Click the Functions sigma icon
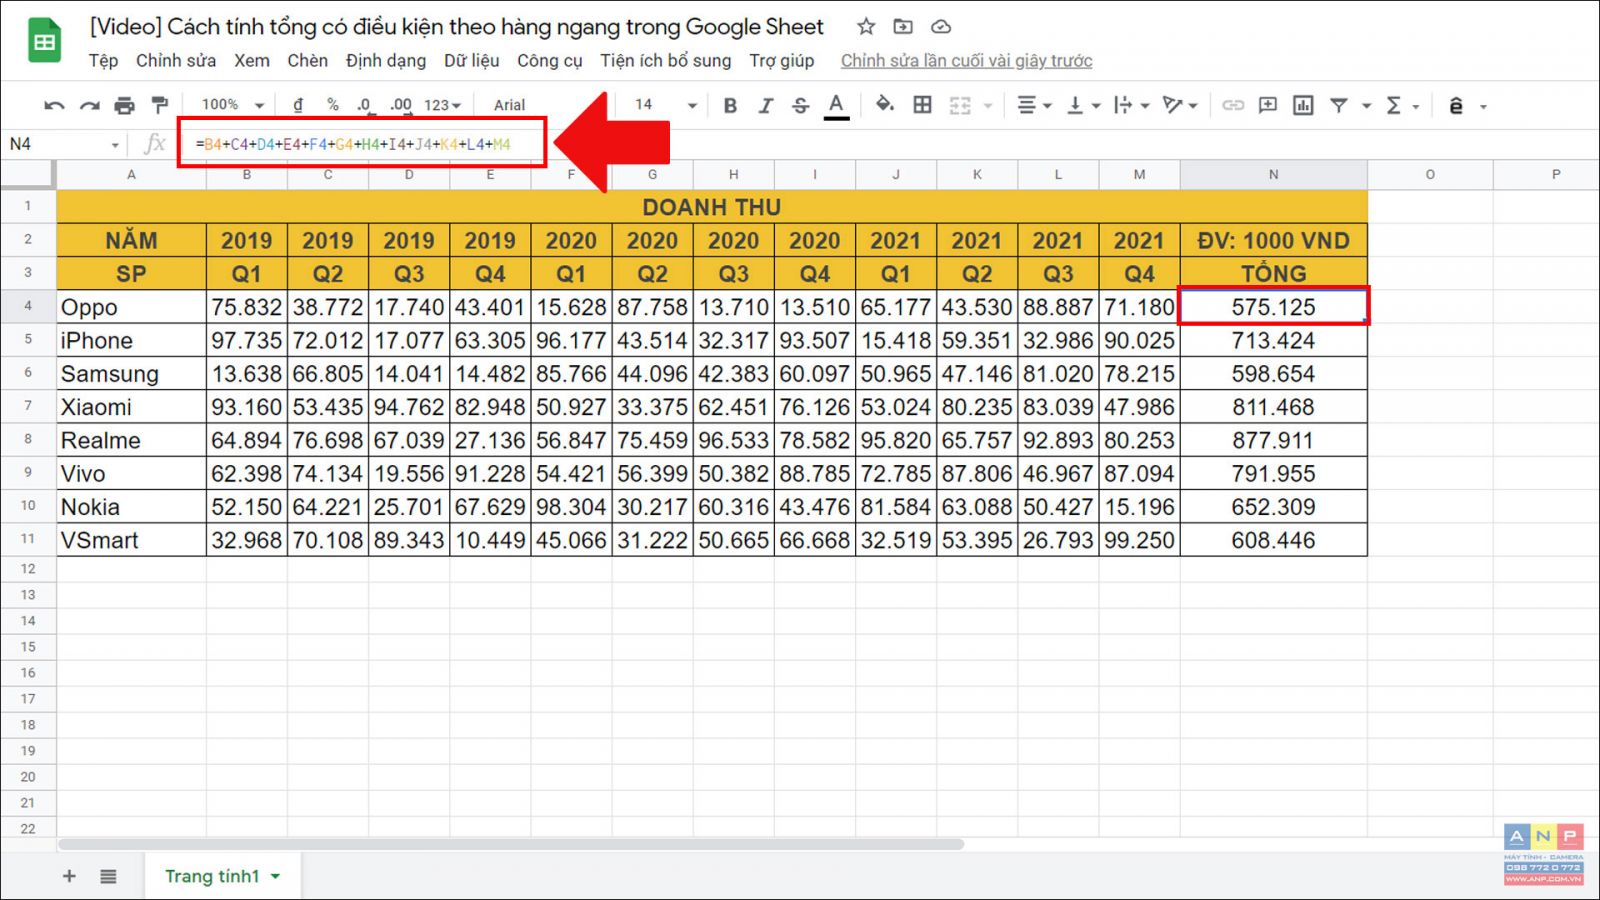The height and width of the screenshot is (900, 1600). click(x=1393, y=105)
